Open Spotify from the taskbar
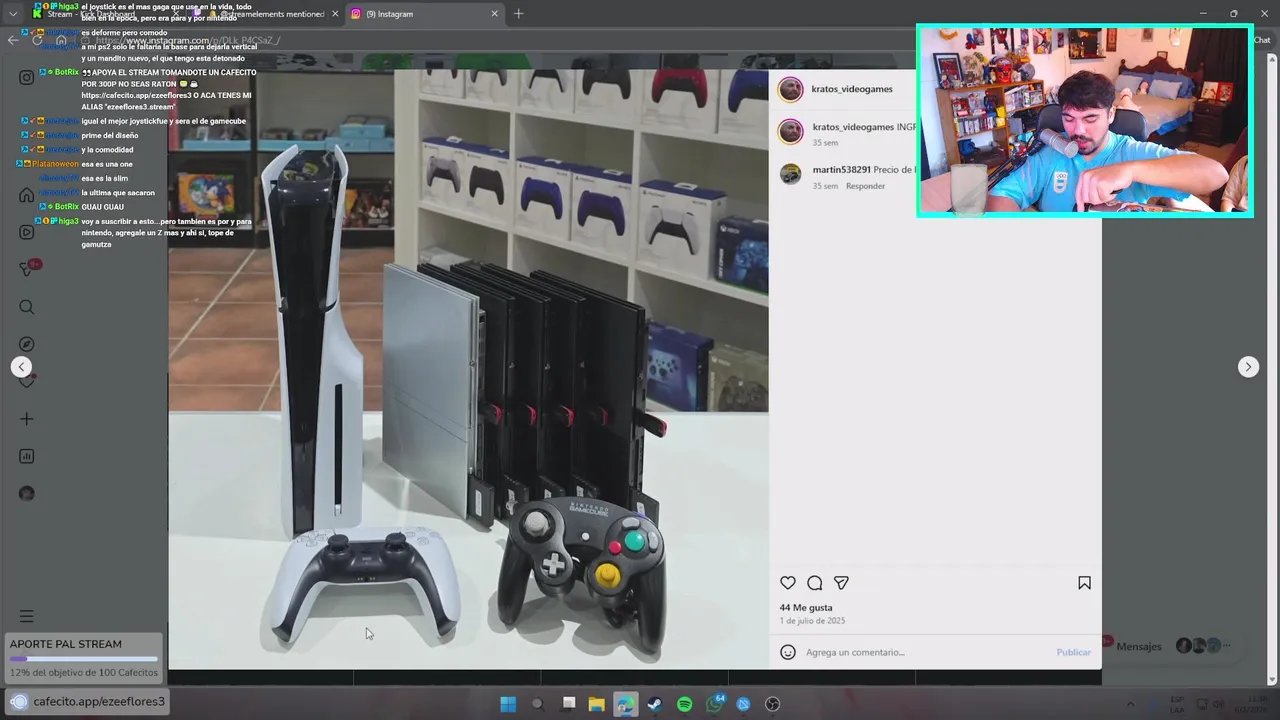Screen dimensions: 1280x720 click(684, 704)
